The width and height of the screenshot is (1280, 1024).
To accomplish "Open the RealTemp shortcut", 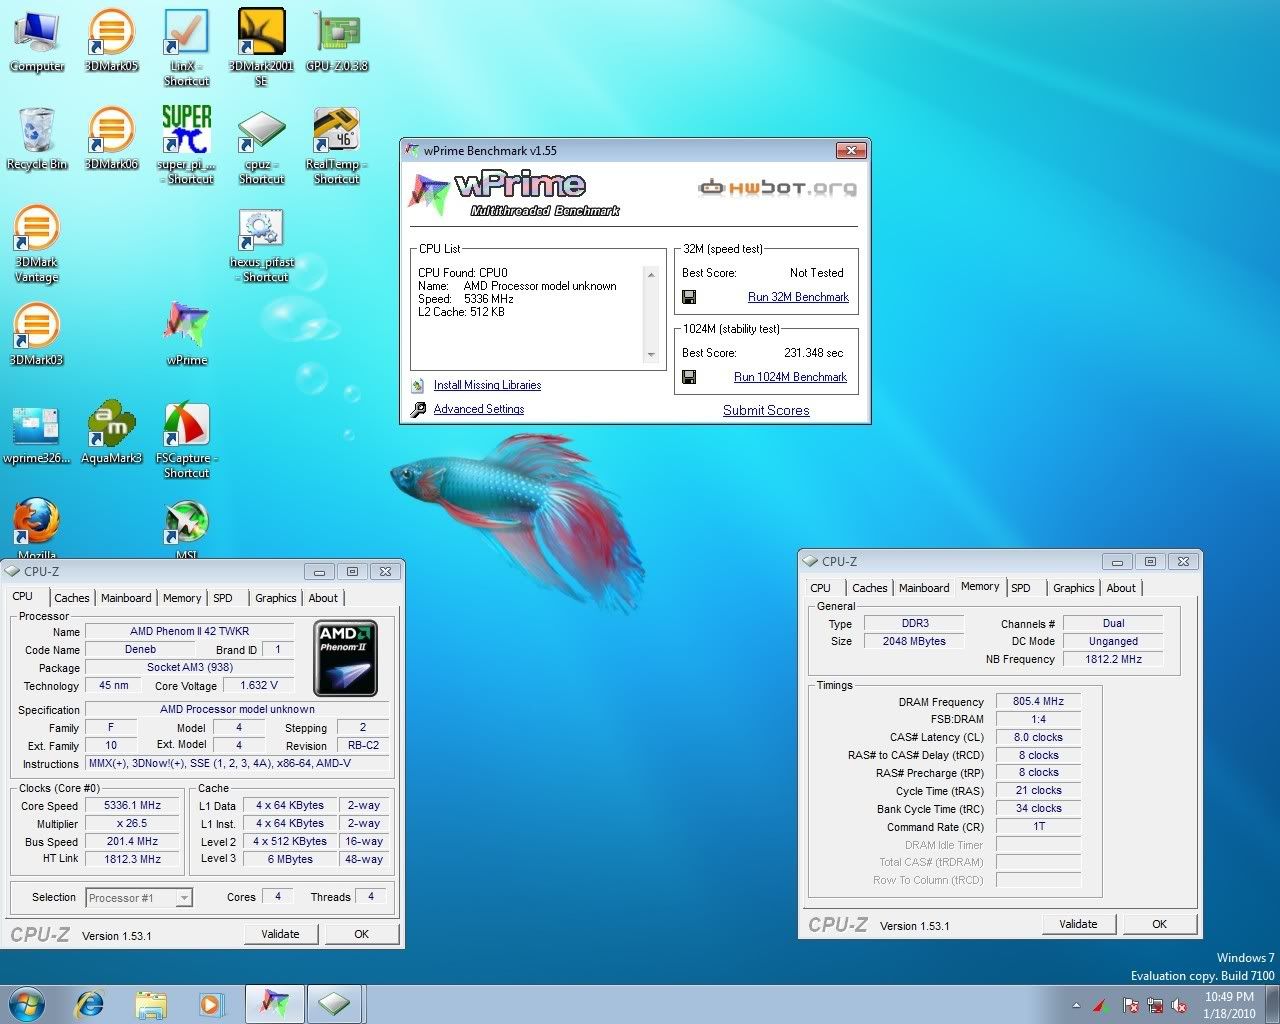I will click(337, 145).
